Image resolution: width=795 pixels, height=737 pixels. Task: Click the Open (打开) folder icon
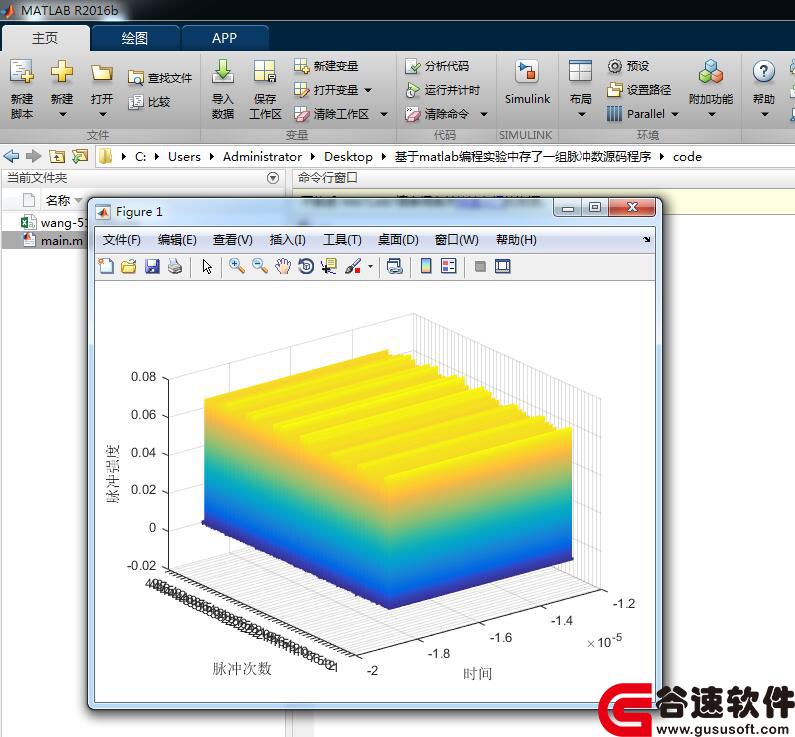point(101,72)
